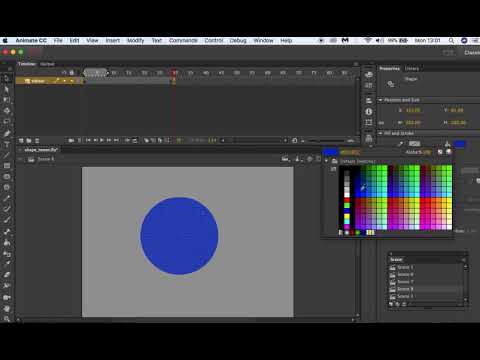Play the timeline animation
480x360 pixels.
tap(102, 141)
